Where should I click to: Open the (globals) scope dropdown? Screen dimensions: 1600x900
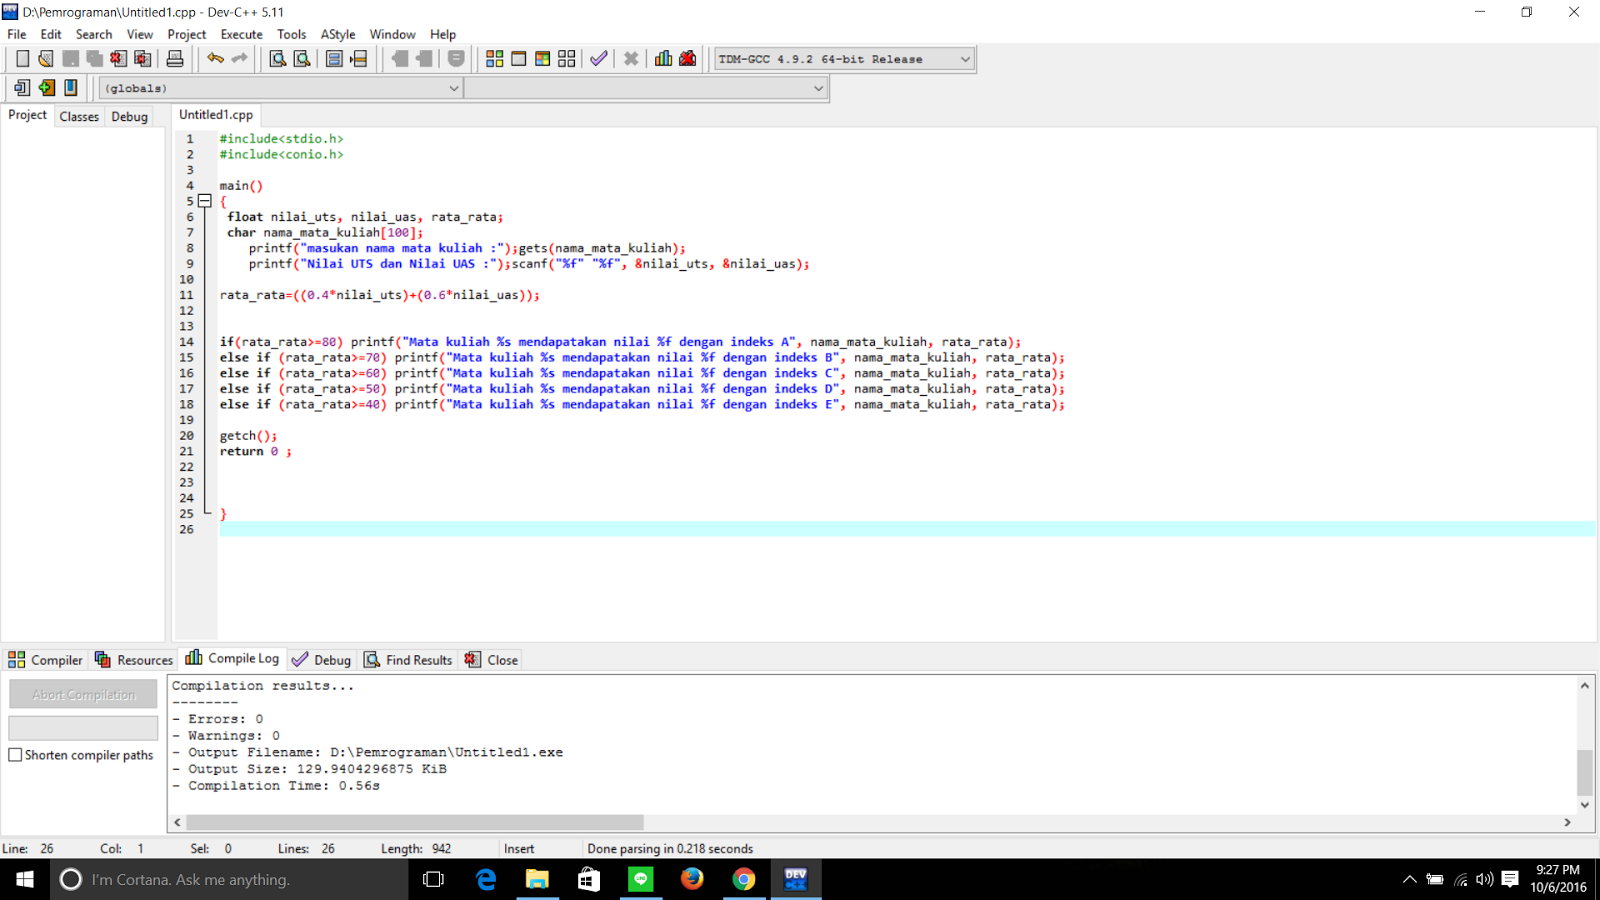(454, 88)
